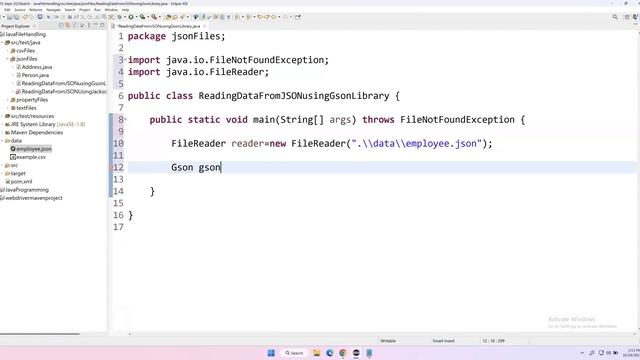
Task: Expand the csvFiles package
Action: click(8, 51)
